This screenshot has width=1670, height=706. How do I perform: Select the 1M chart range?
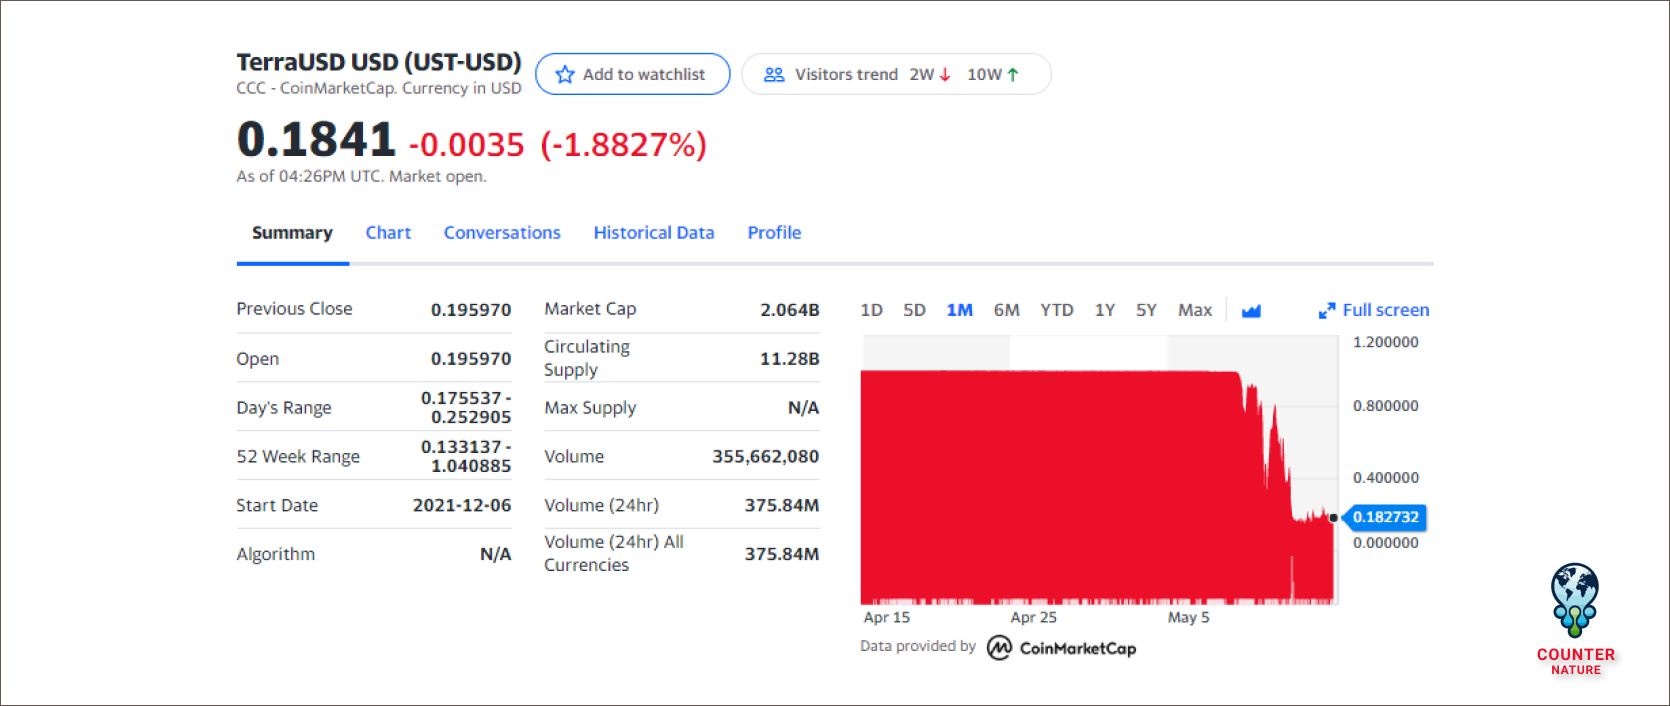[x=960, y=310]
